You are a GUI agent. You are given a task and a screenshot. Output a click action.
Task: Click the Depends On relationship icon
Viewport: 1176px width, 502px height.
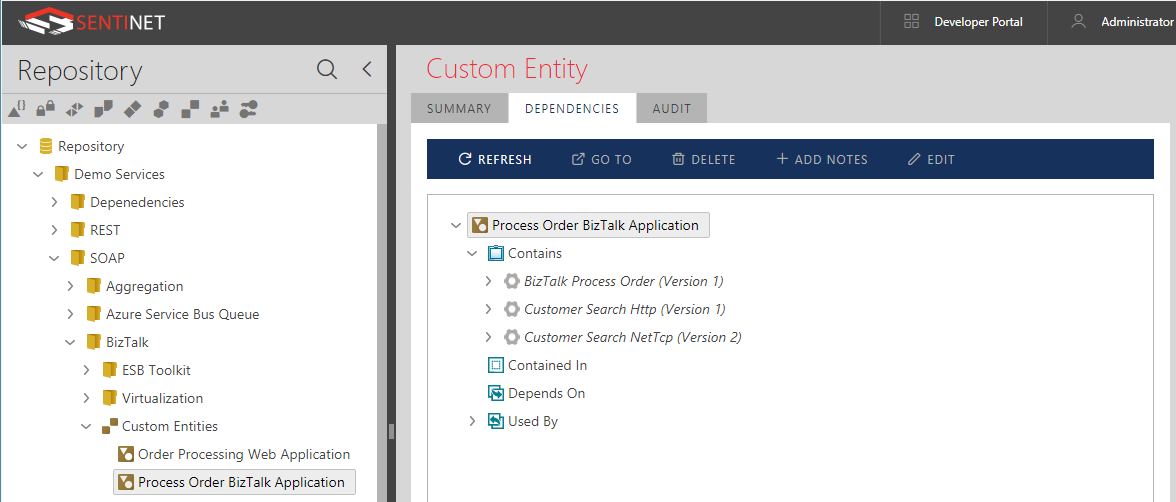(x=495, y=393)
